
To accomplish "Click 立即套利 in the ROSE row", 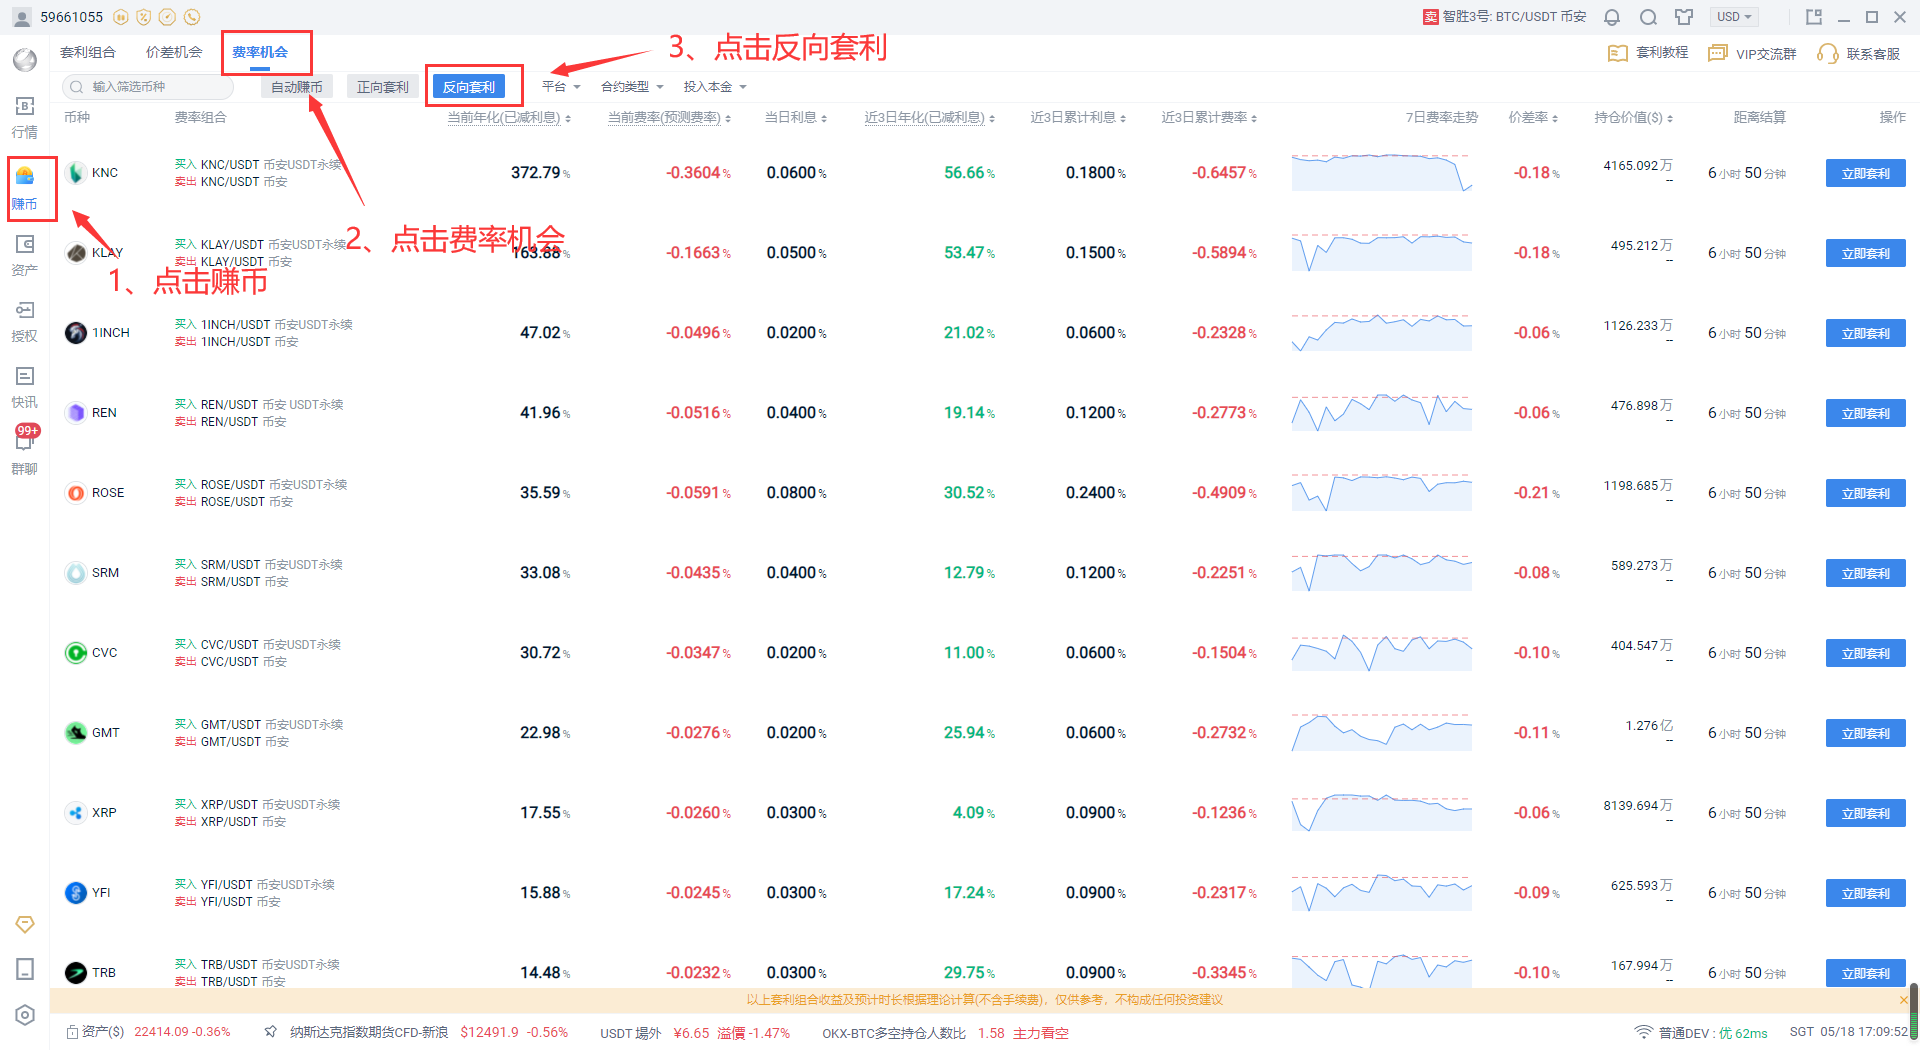I will (x=1865, y=493).
